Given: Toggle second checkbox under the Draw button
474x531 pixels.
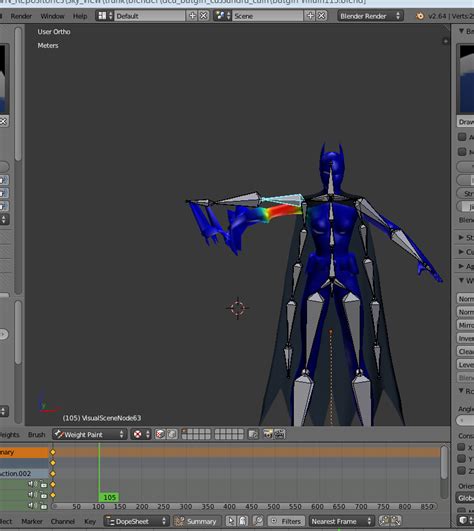Looking at the screenshot, I should [462, 151].
